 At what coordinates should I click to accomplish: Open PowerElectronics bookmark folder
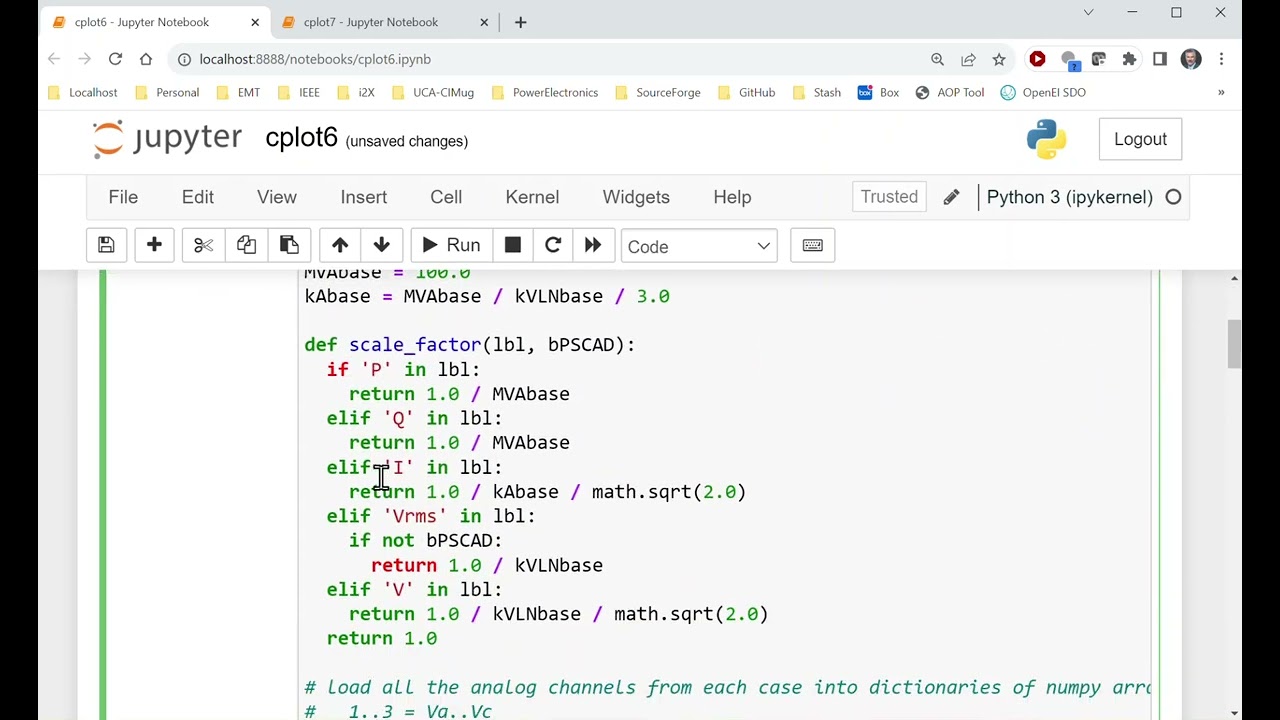[543, 92]
